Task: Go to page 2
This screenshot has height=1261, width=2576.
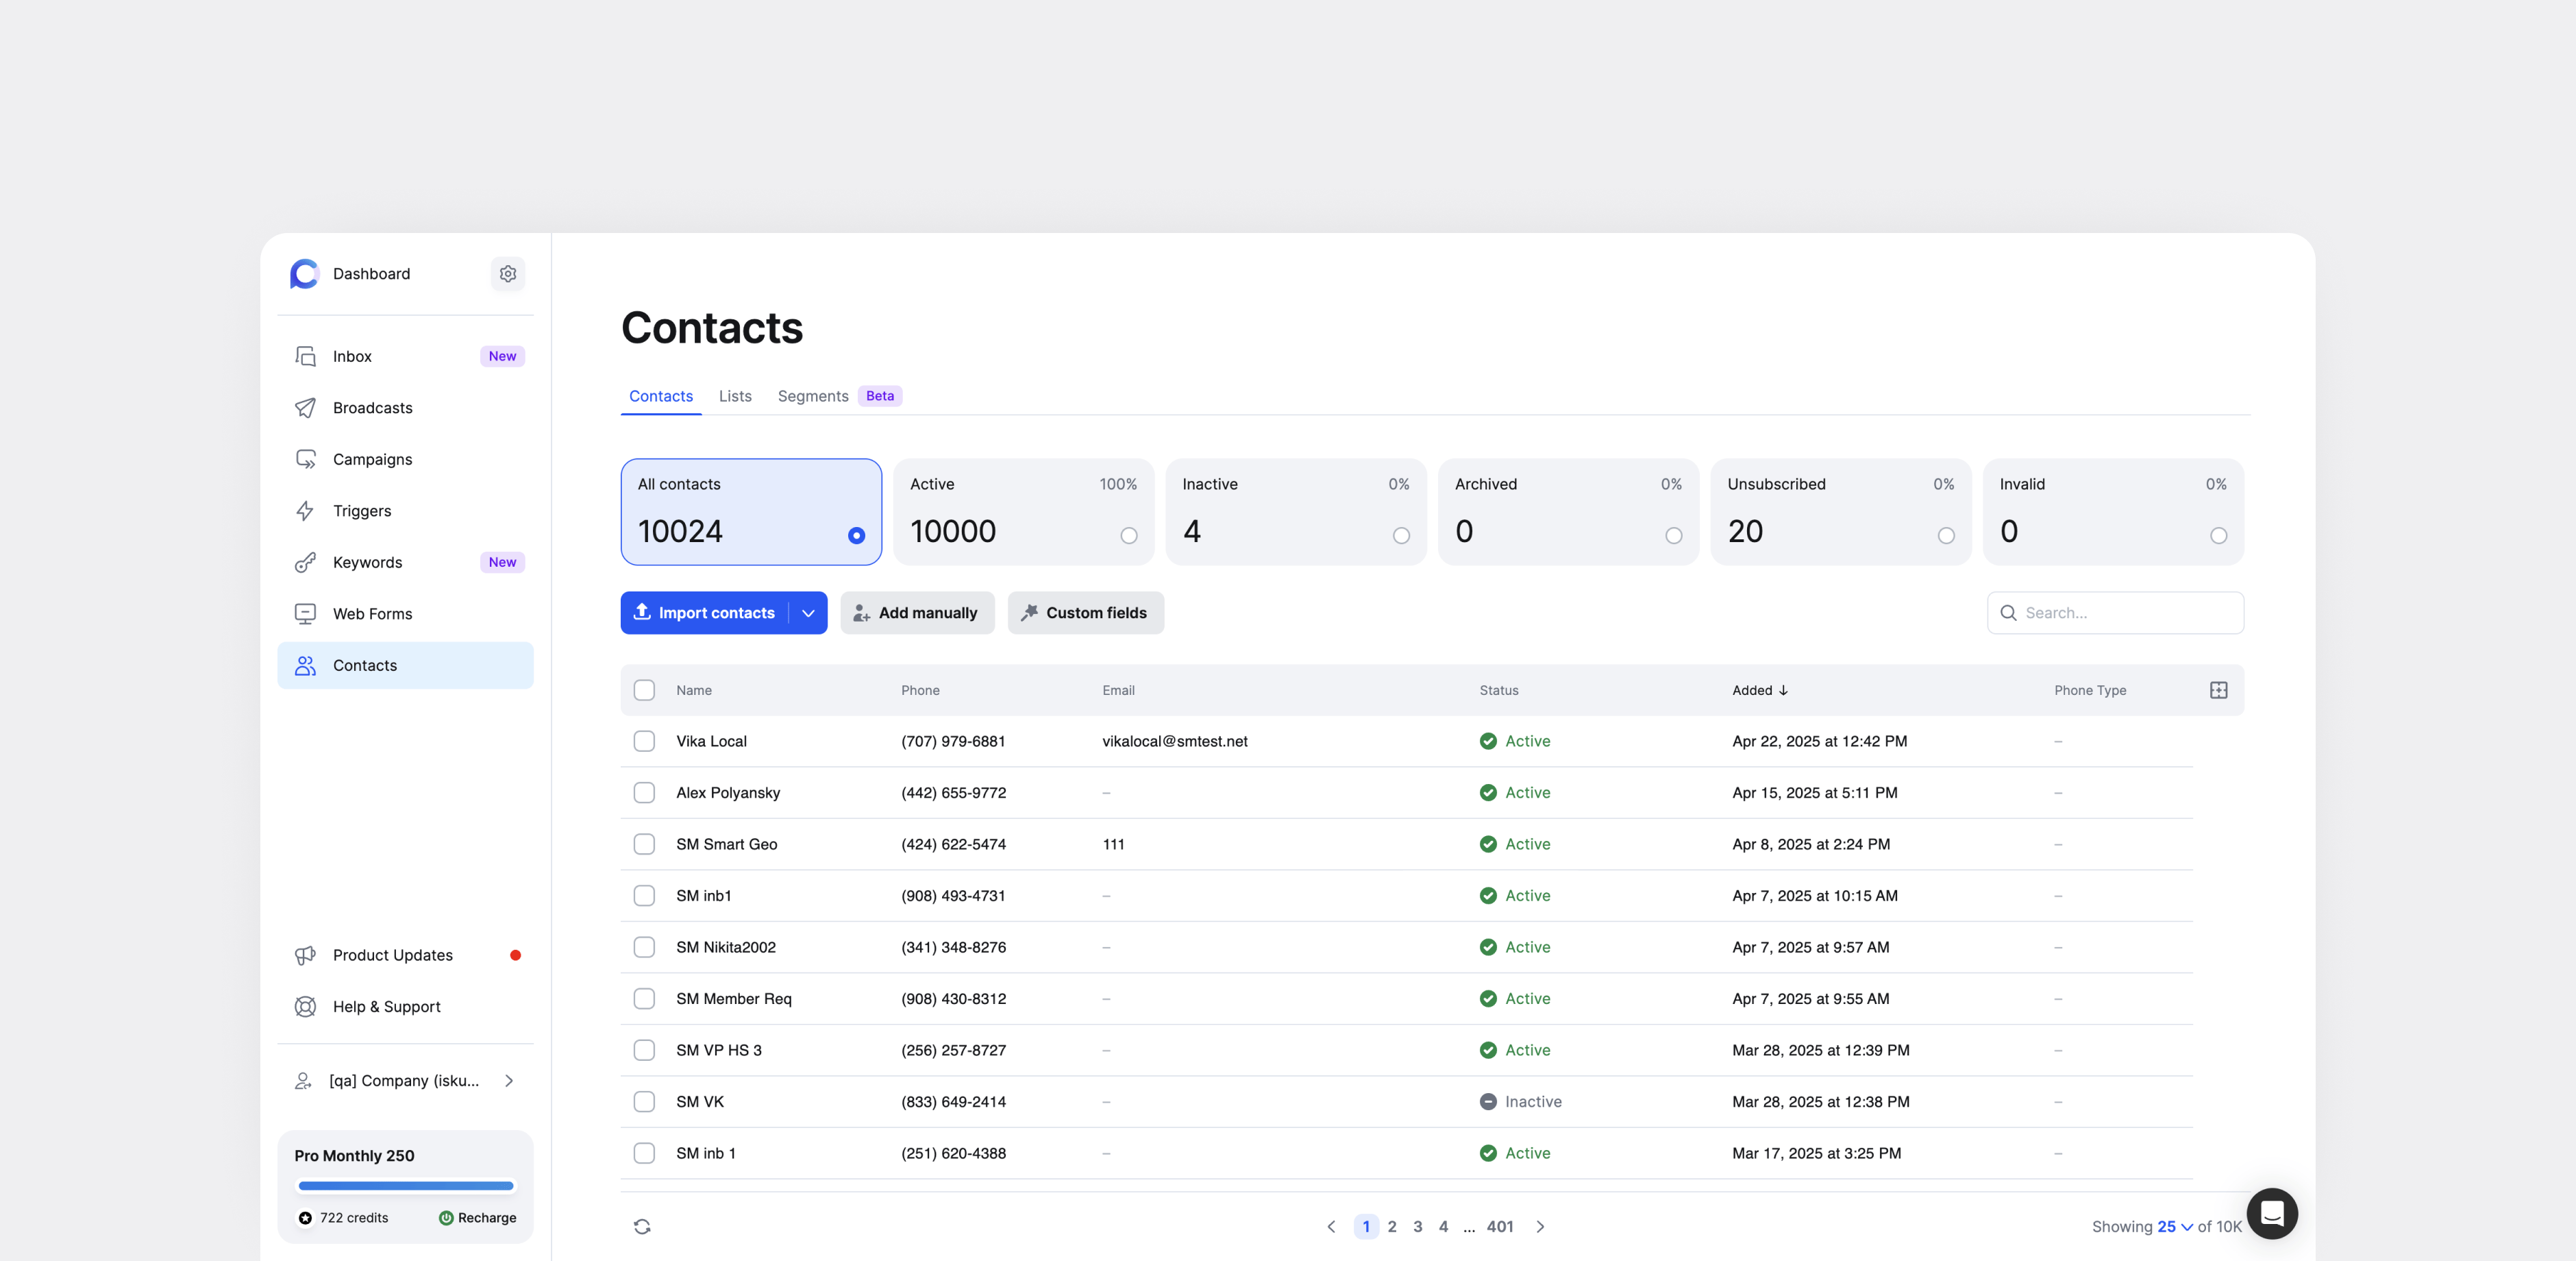Action: (1391, 1227)
